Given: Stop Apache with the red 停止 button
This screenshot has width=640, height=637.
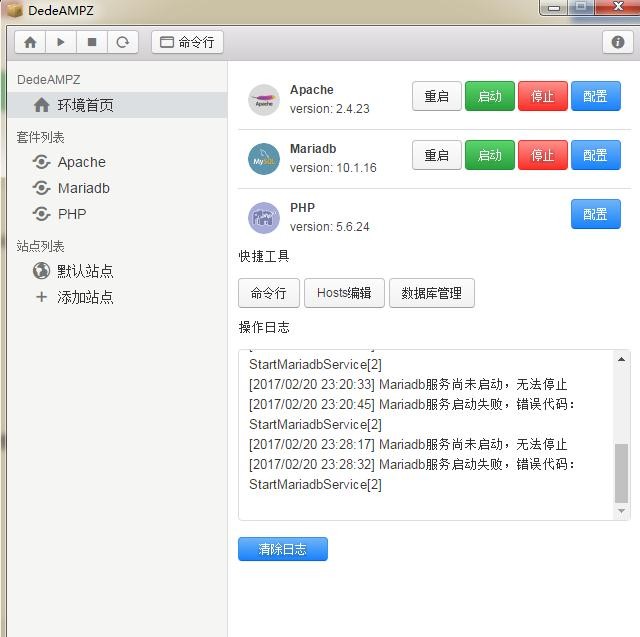Looking at the screenshot, I should pyautogui.click(x=543, y=96).
